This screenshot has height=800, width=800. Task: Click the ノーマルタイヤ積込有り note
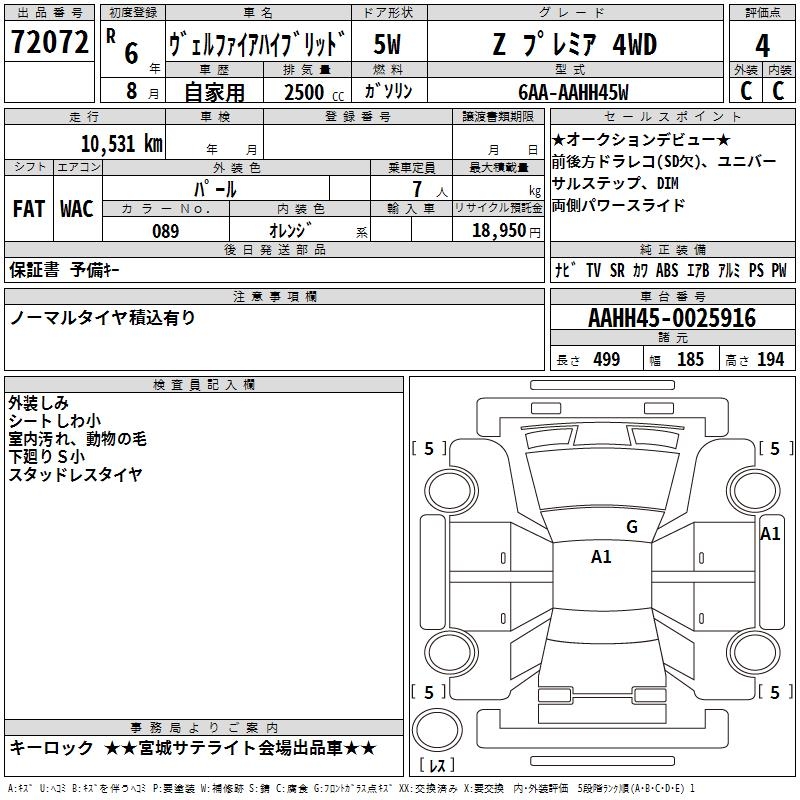coord(103,318)
